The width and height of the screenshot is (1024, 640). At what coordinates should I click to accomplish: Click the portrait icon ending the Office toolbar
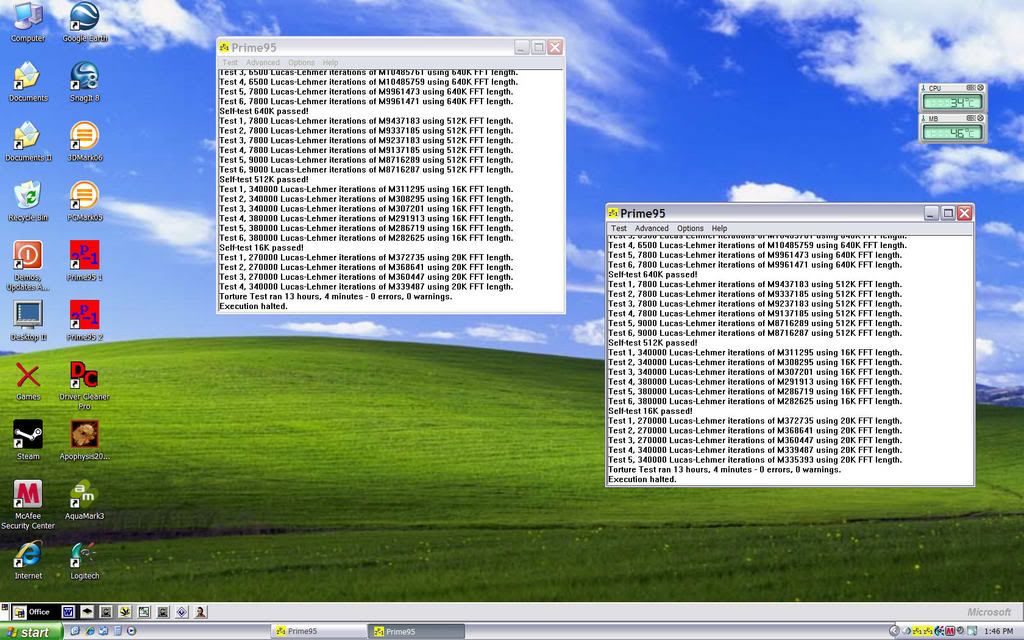coord(200,612)
